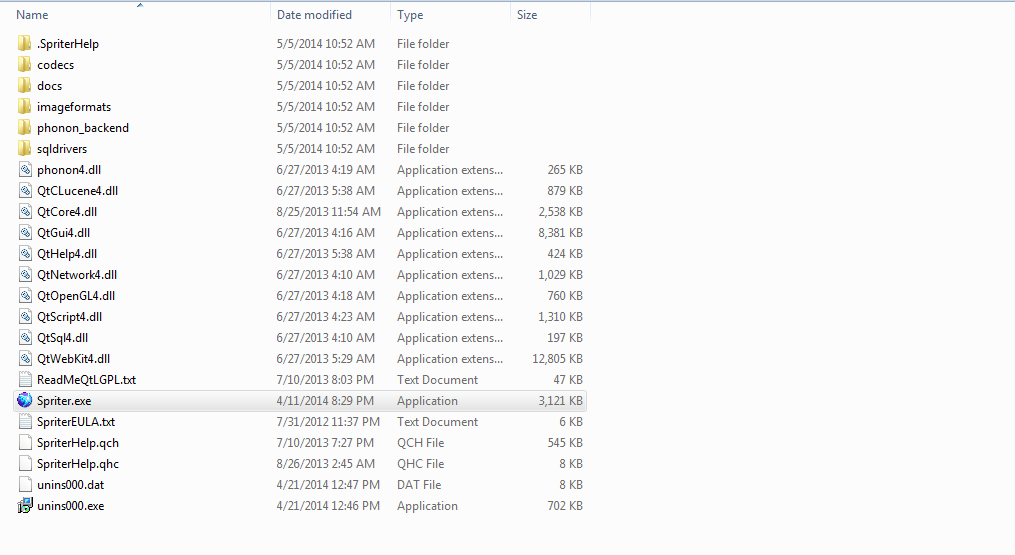
Task: Click the SpriterHelp.qch file icon
Action: click(25, 443)
